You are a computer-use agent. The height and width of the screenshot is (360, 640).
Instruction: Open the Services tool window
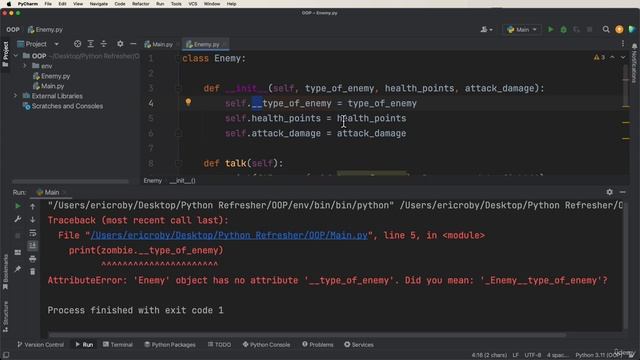pos(359,344)
